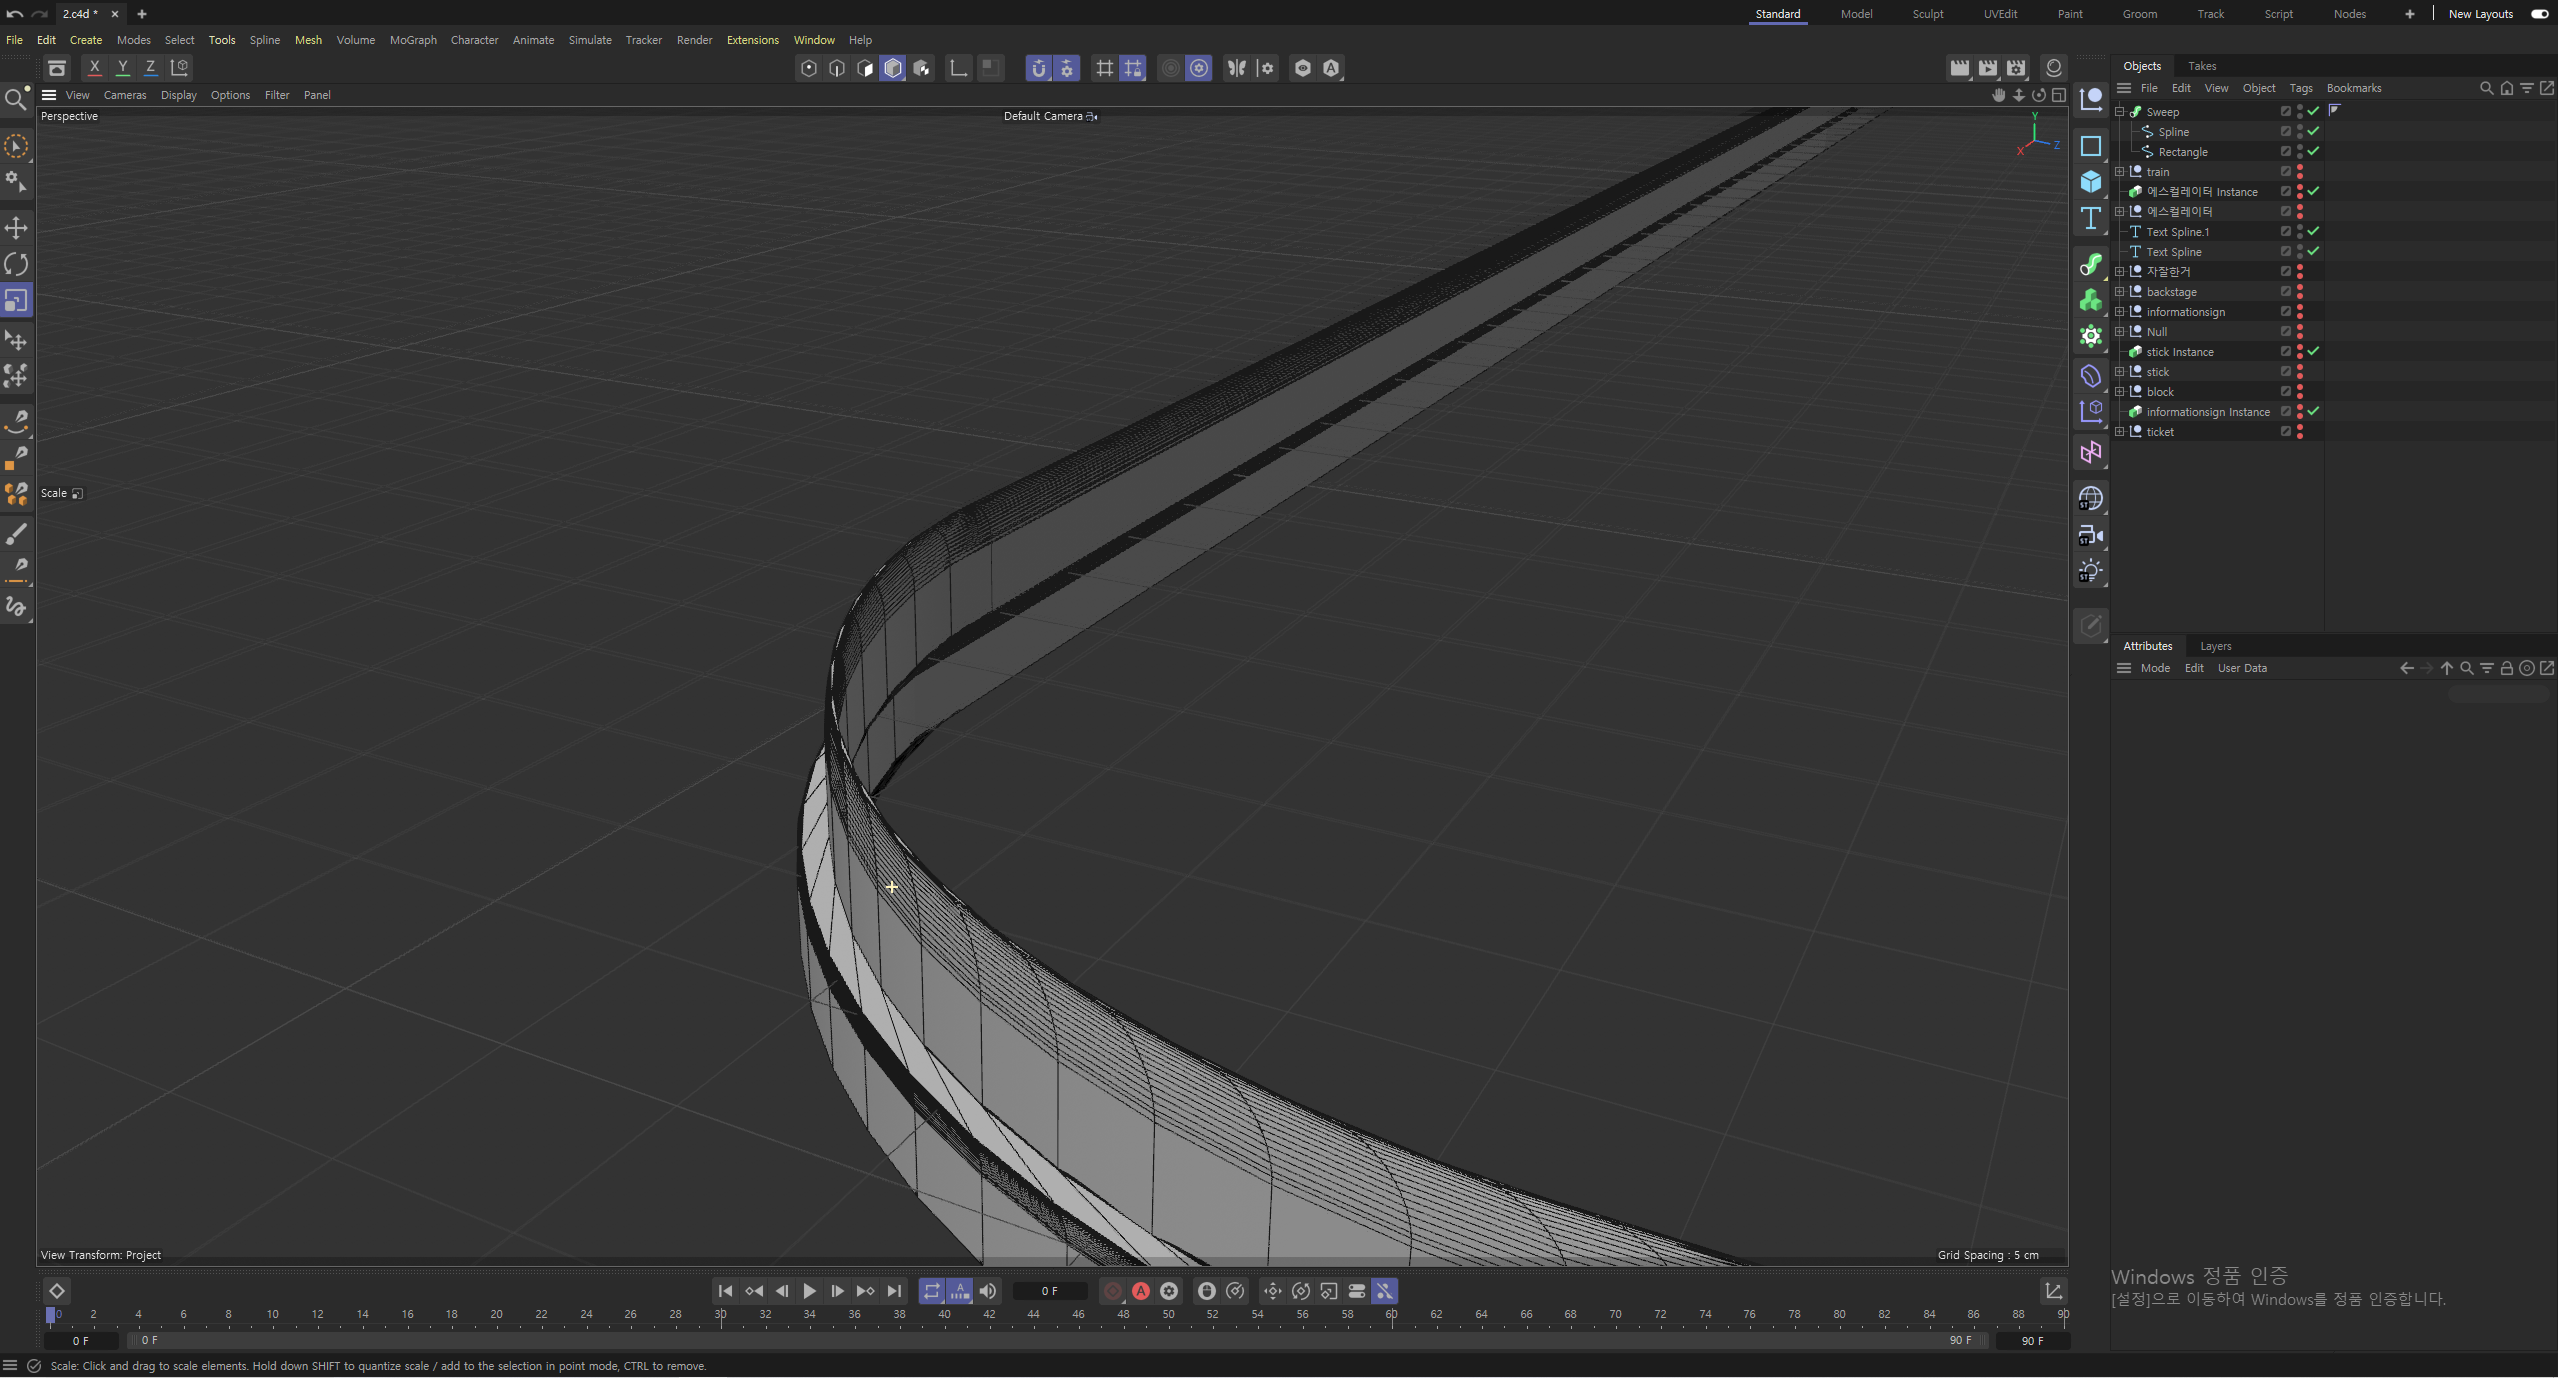Click the autokeying red A button
The image size is (2558, 1378).
coord(1140,1291)
